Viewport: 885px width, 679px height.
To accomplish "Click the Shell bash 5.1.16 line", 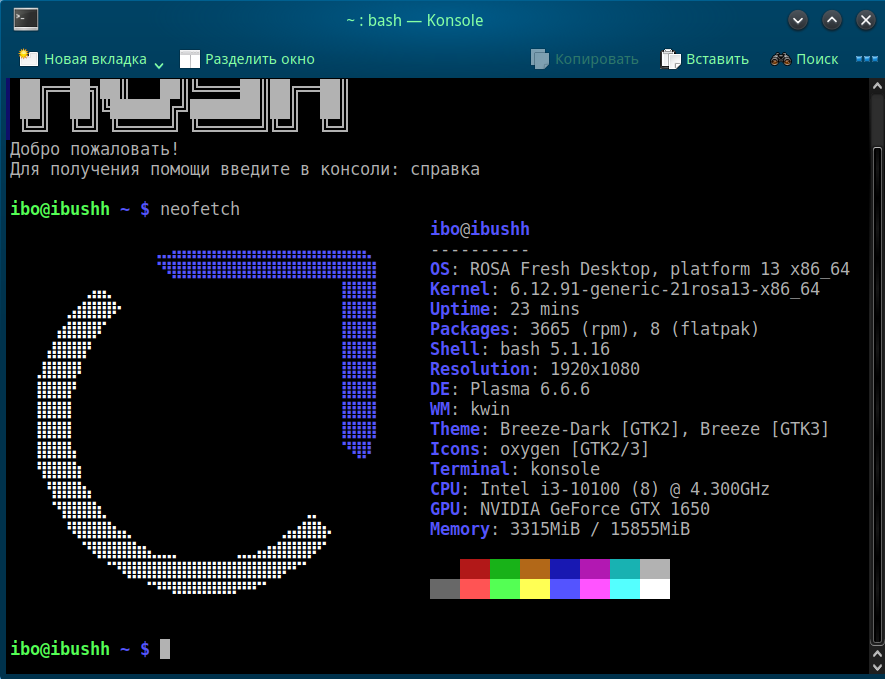I will point(520,349).
